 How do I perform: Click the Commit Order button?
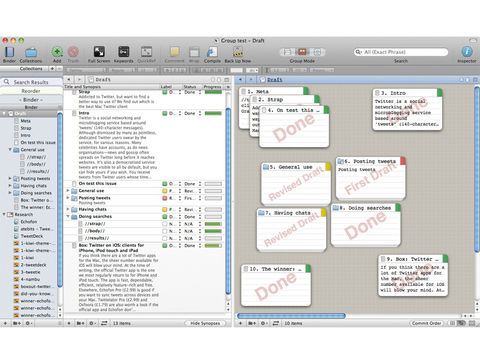tap(426, 323)
